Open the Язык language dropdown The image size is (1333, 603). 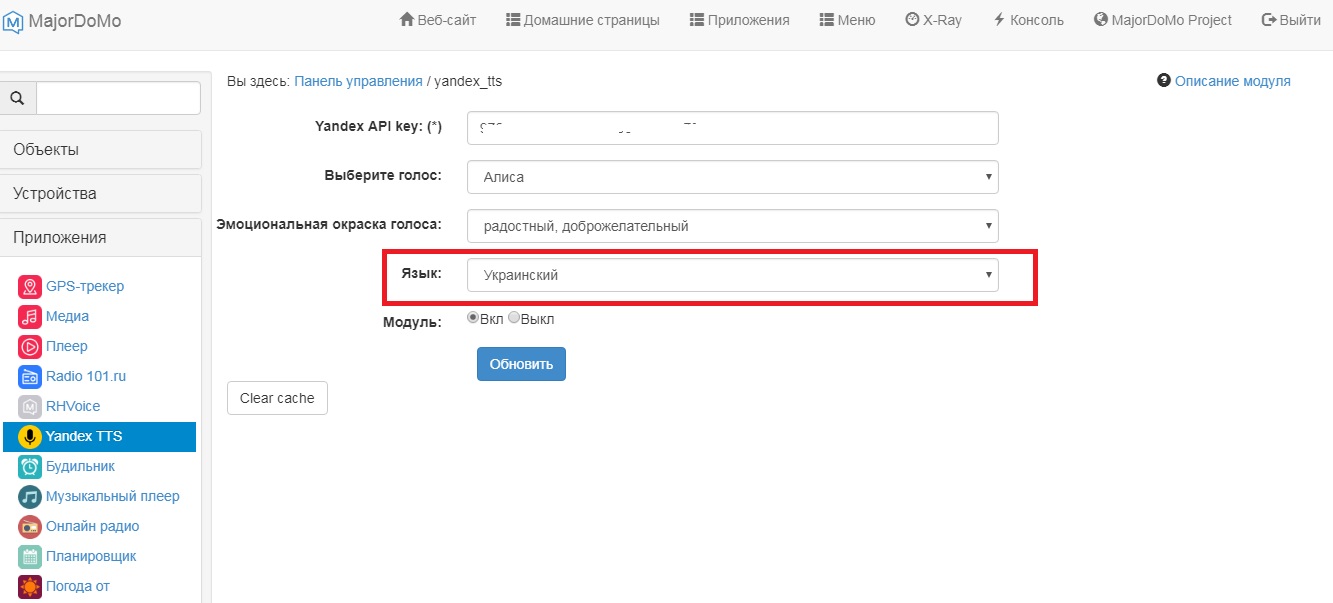pyautogui.click(x=732, y=275)
